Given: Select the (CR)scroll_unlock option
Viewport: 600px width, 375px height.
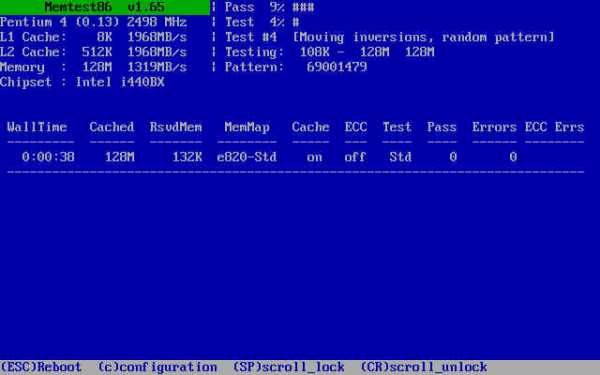Looking at the screenshot, I should (x=424, y=367).
